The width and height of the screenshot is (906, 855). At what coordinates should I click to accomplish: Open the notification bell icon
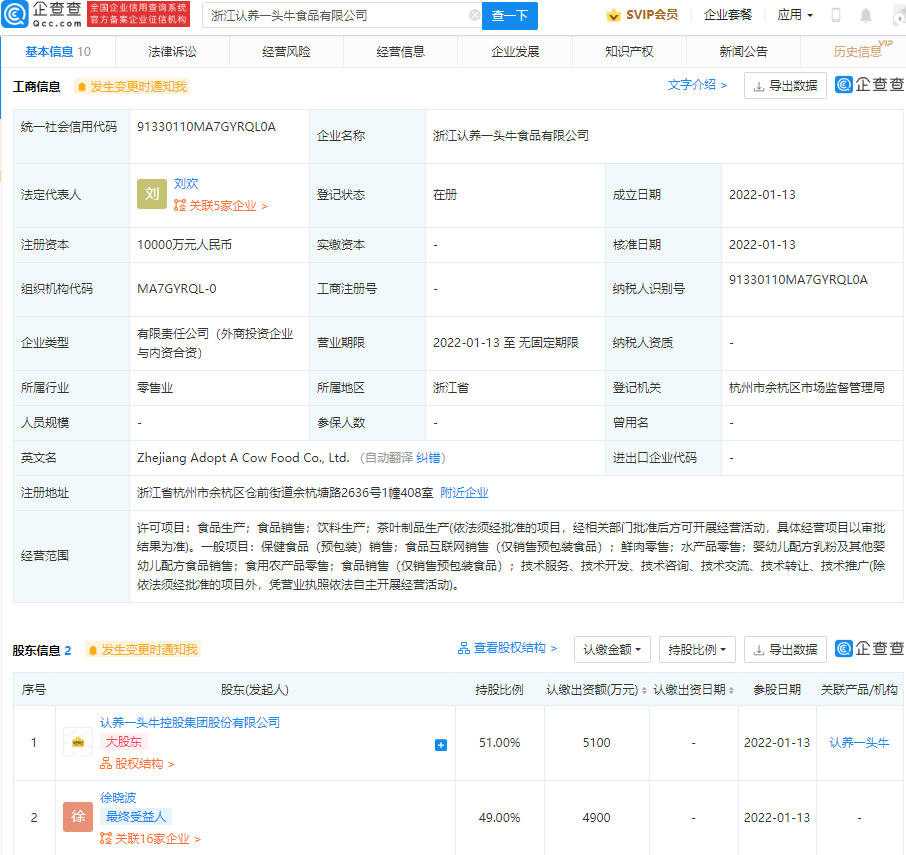point(866,15)
